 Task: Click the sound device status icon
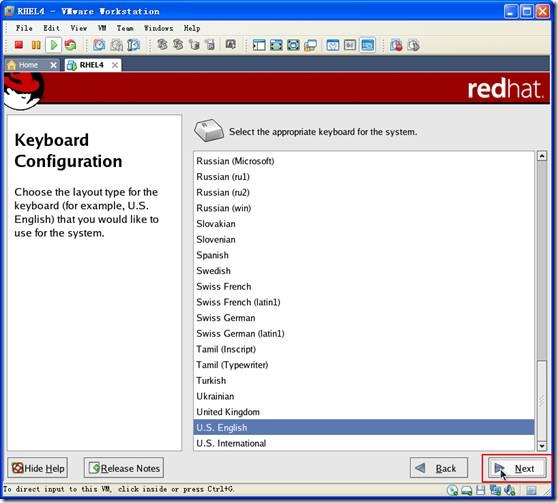510,490
